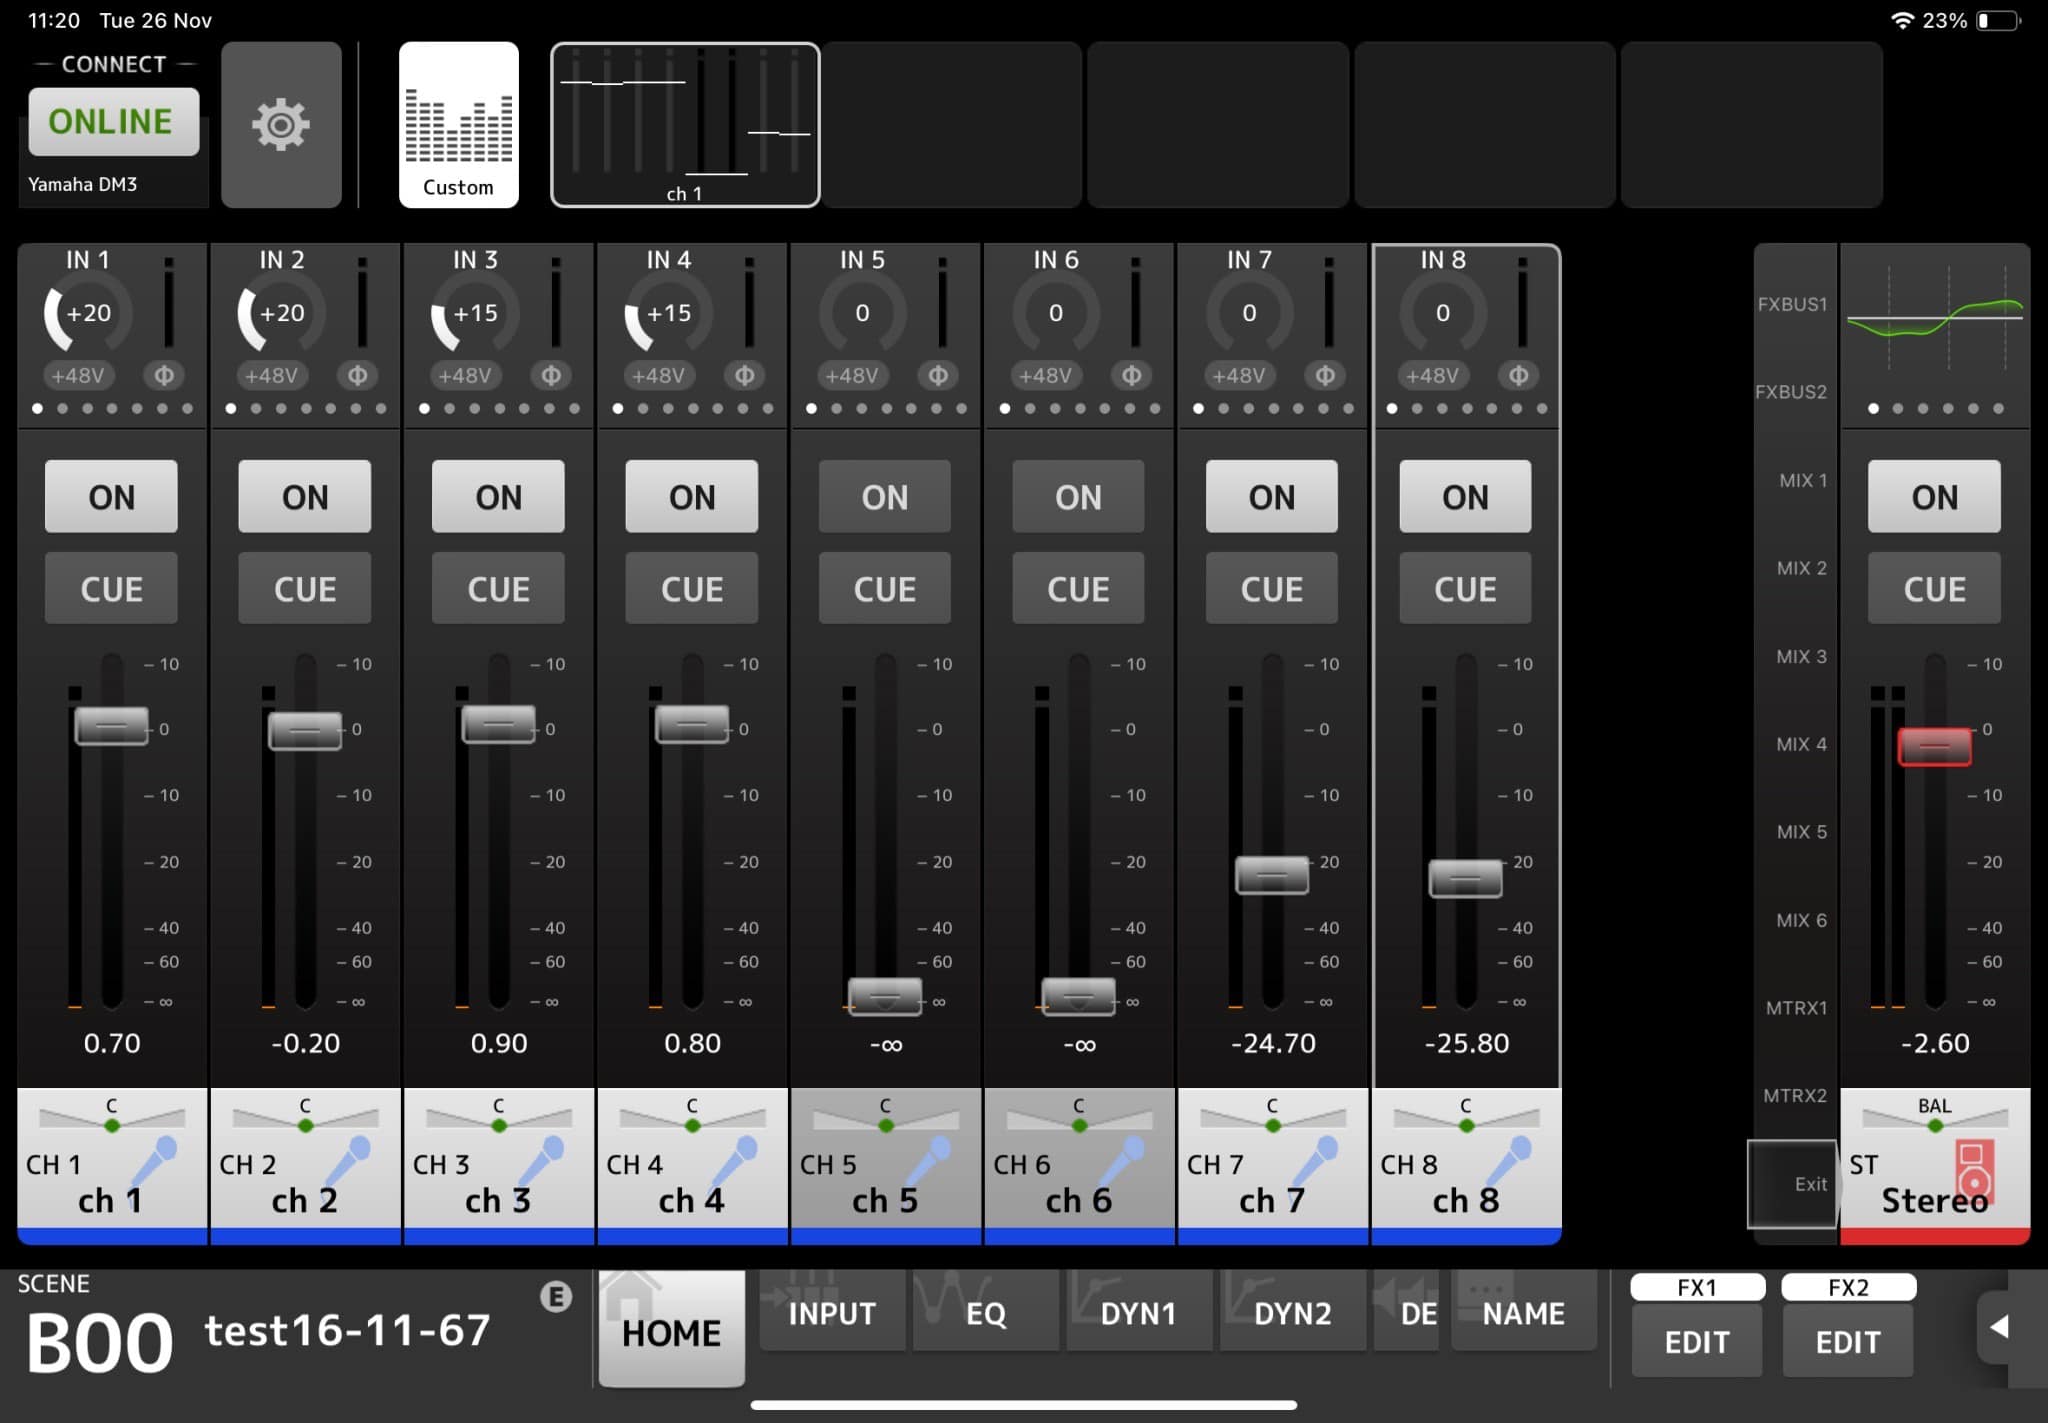This screenshot has width=2048, height=1423.
Task: Toggle CH 1 ON button
Action: coord(111,496)
